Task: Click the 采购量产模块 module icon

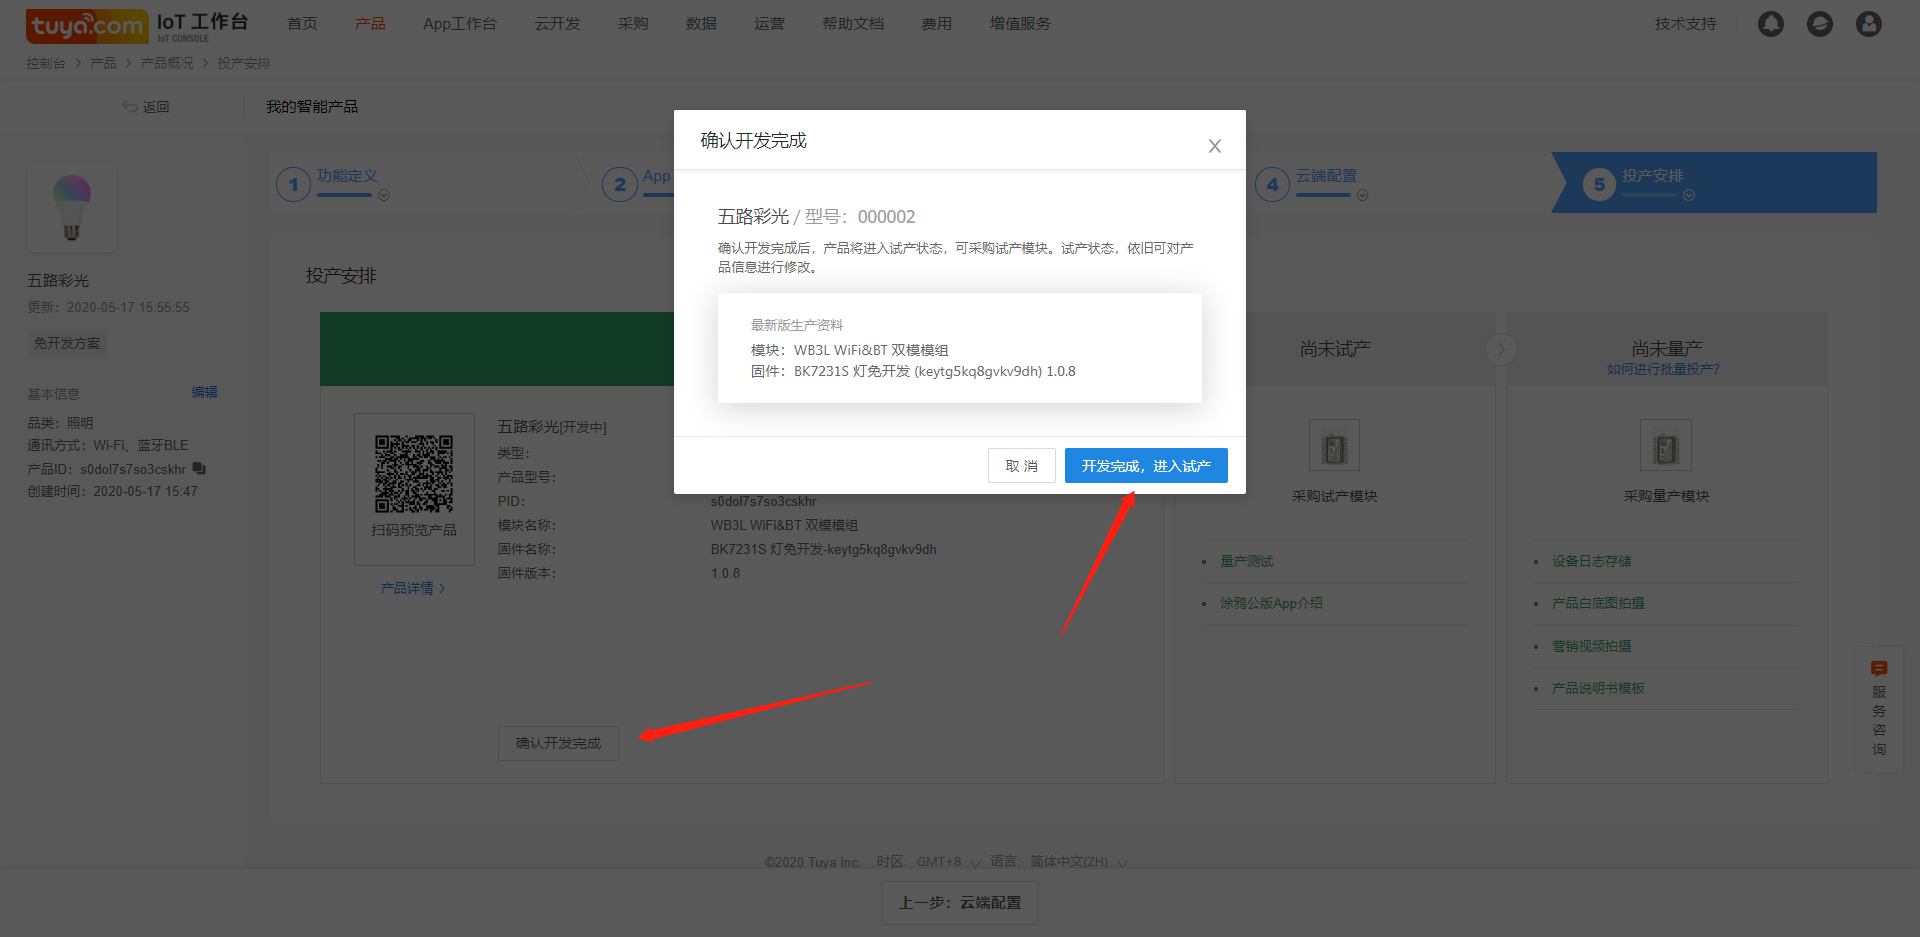Action: (x=1666, y=446)
